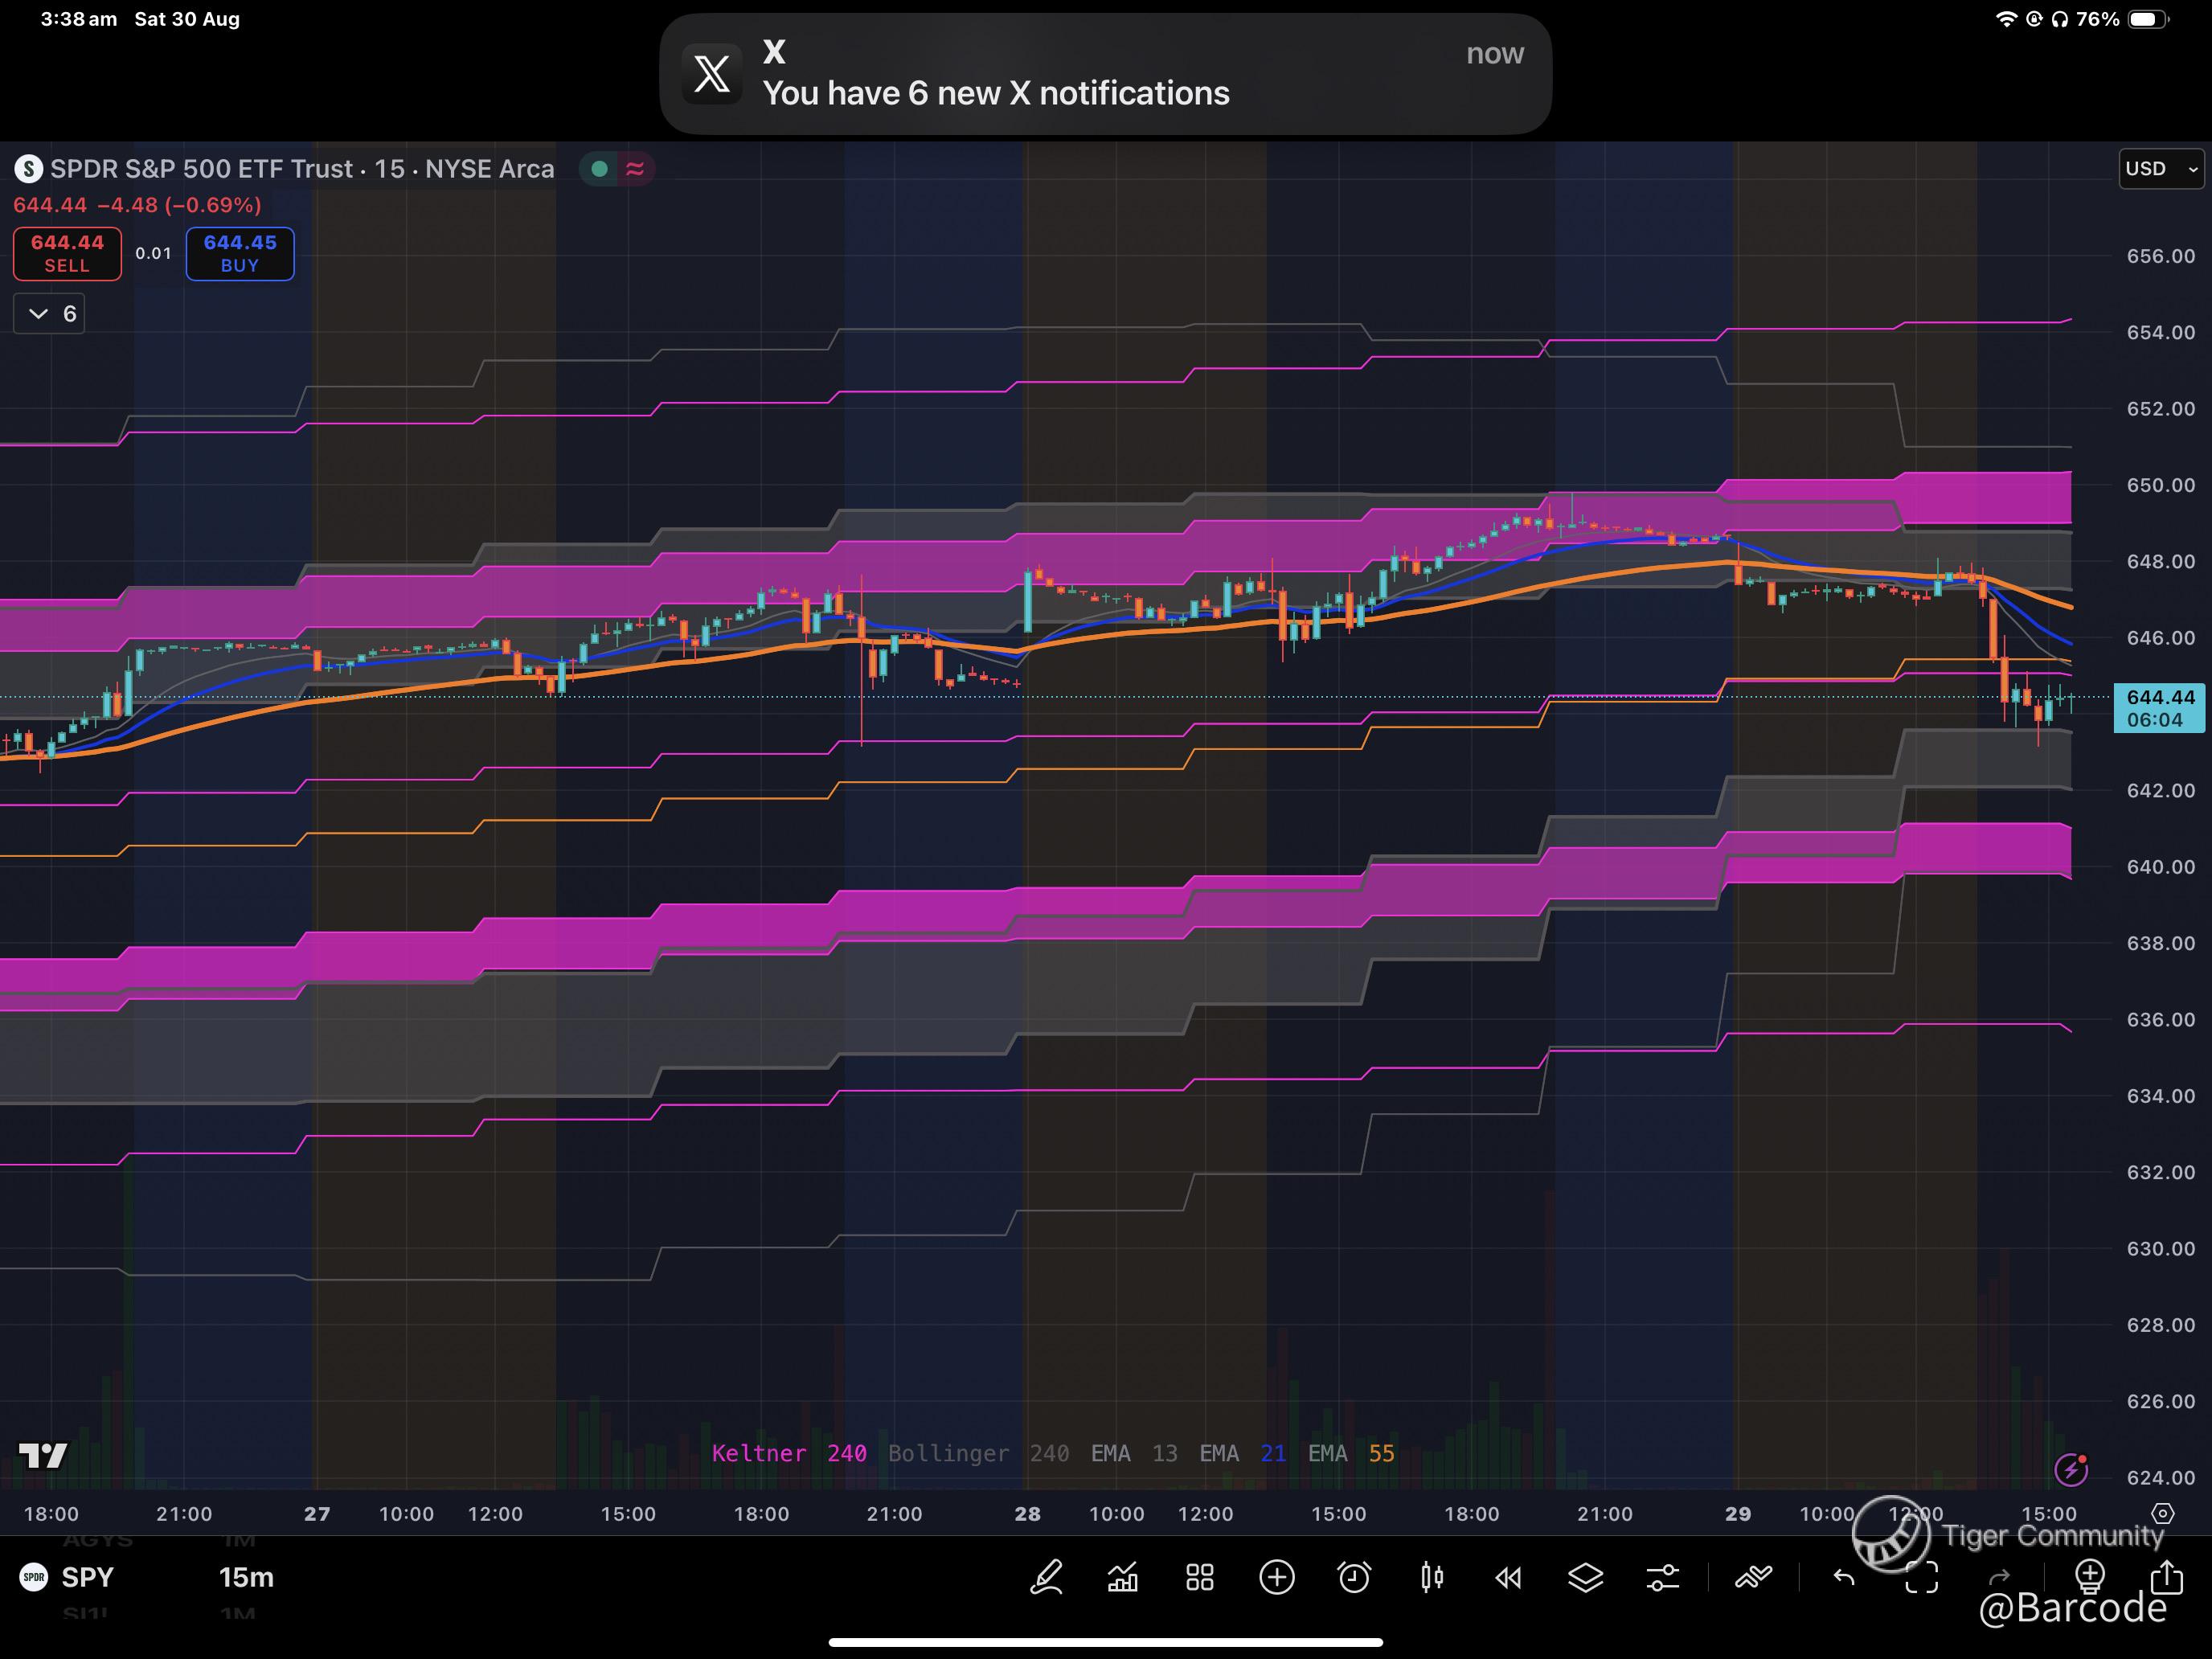Toggle the green market status dot
2212x1659 pixels.
tap(600, 169)
